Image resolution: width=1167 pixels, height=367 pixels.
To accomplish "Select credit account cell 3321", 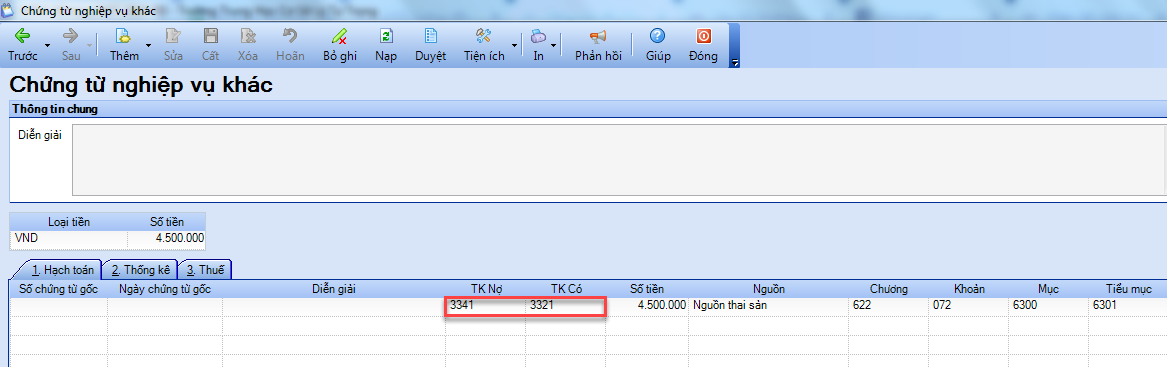I will (x=566, y=305).
